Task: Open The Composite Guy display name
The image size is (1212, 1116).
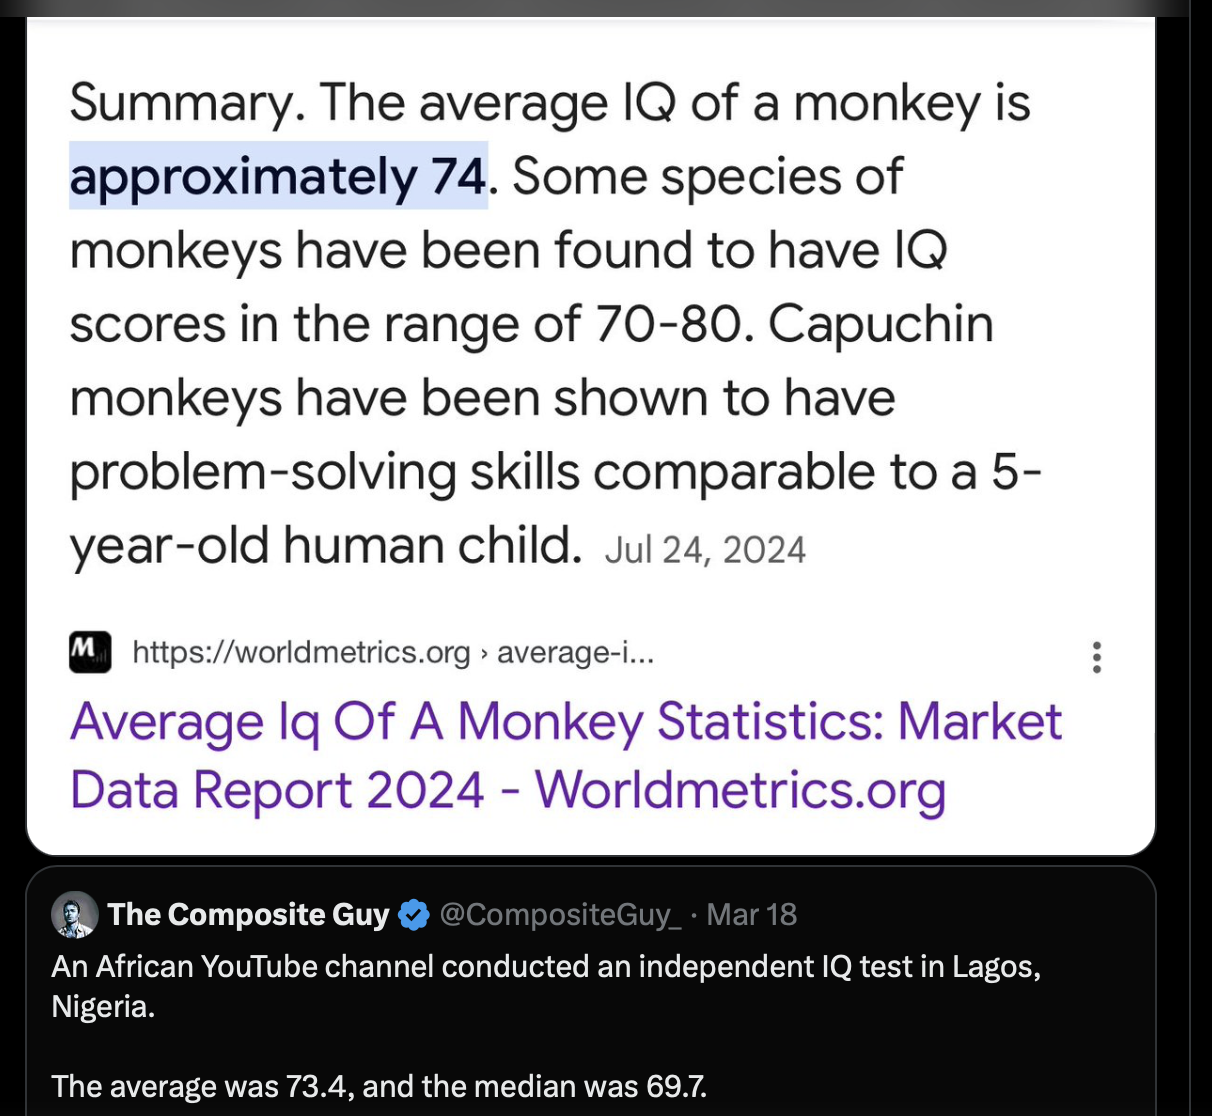Action: click(248, 915)
